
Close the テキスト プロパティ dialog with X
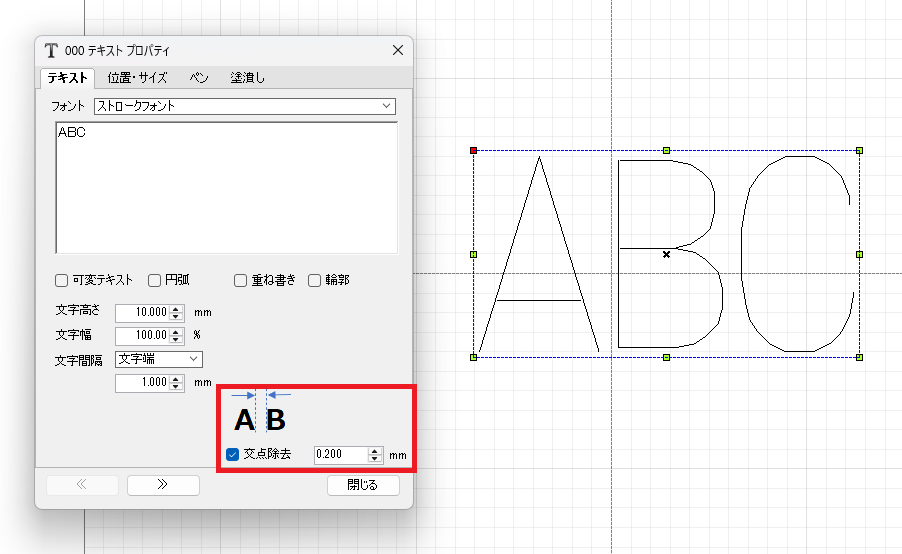[x=398, y=50]
